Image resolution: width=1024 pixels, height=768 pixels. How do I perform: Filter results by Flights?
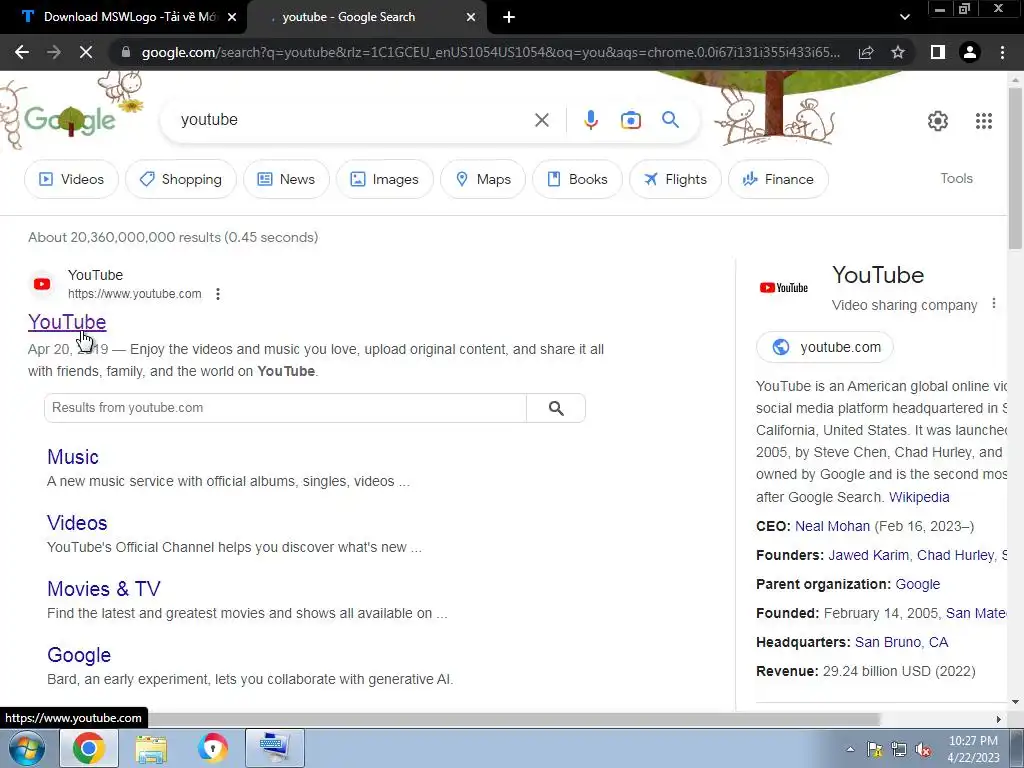[675, 179]
